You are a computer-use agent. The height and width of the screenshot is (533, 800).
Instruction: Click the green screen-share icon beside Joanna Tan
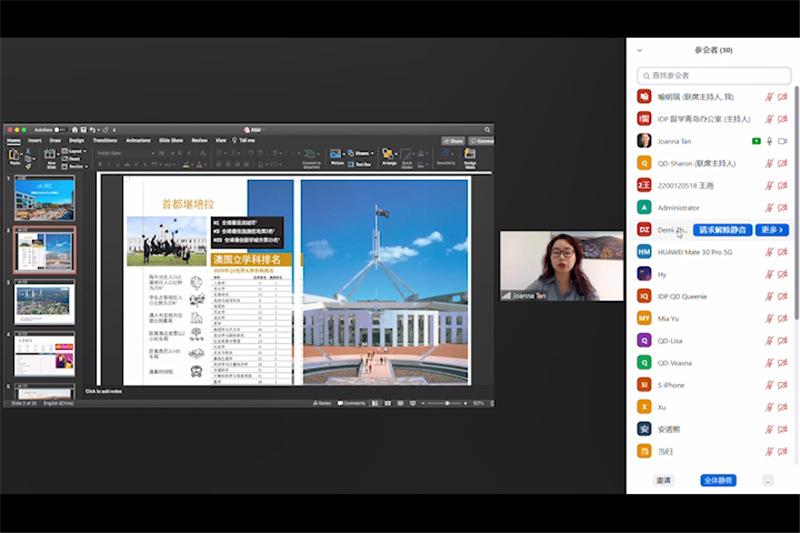pos(756,141)
